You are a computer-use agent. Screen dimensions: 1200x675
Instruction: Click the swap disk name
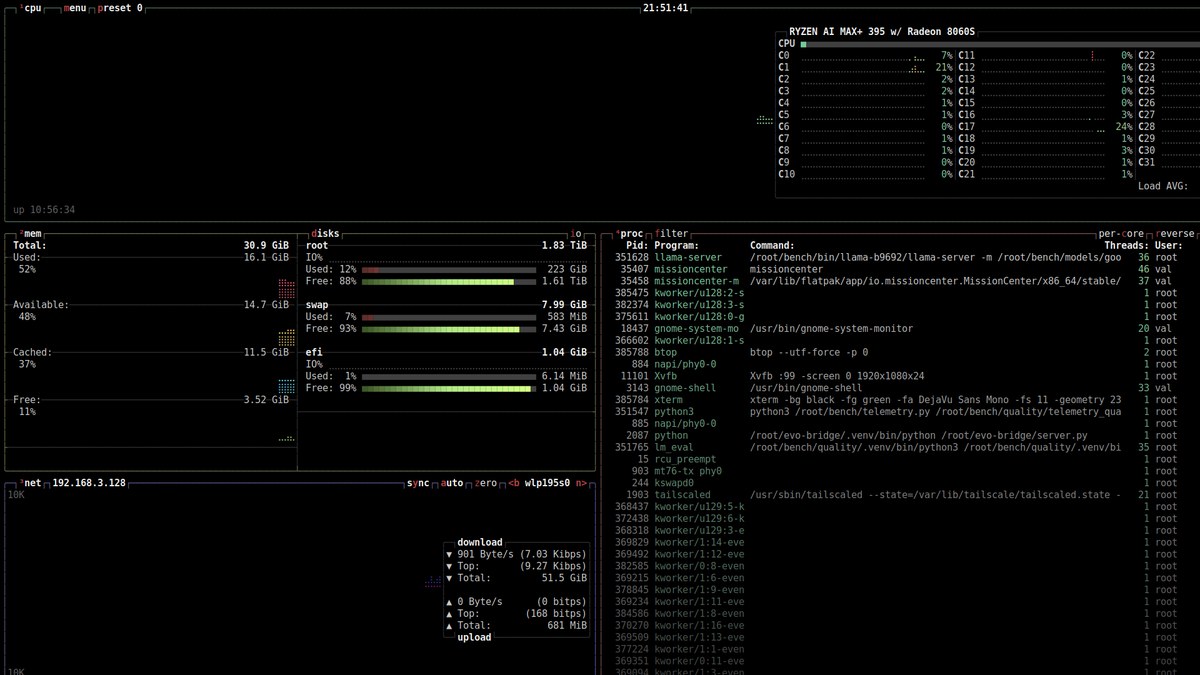[x=317, y=305]
